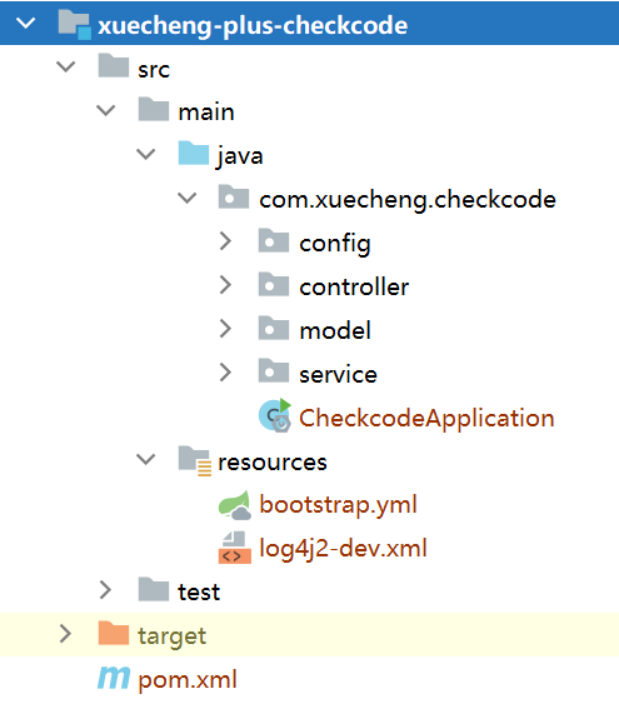This screenshot has width=619, height=704.
Task: Expand the test folder arrow
Action: point(106,590)
